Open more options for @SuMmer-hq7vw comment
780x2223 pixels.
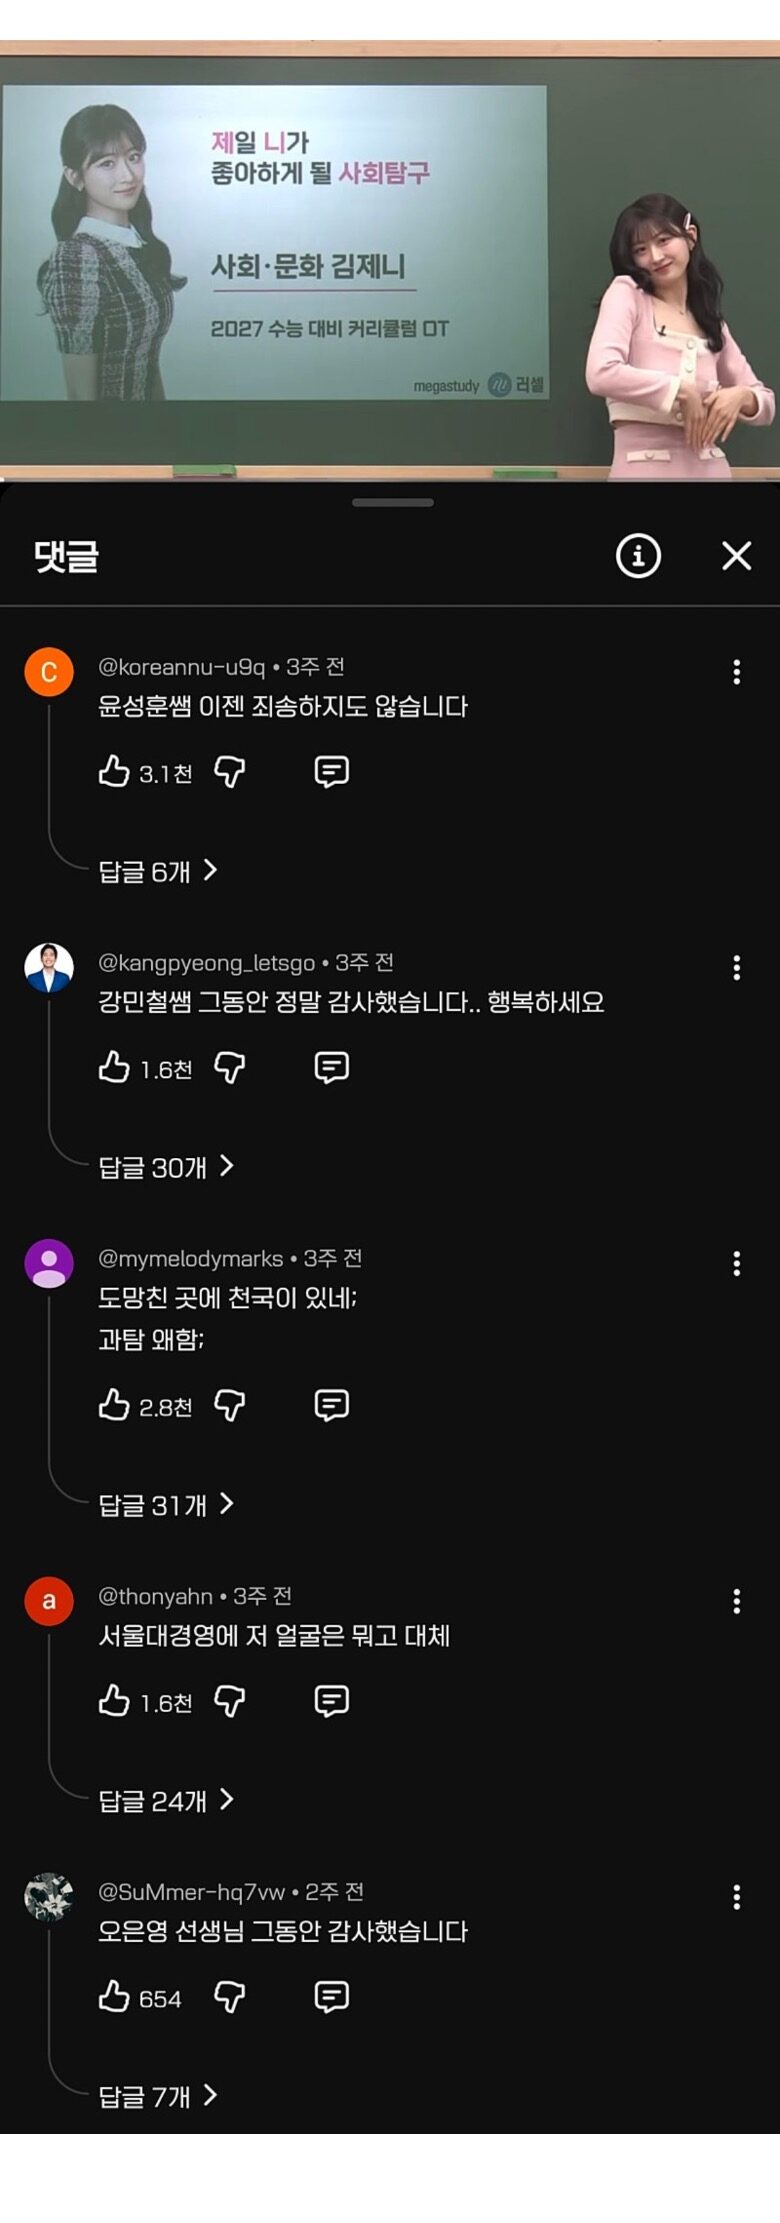[x=737, y=1898]
